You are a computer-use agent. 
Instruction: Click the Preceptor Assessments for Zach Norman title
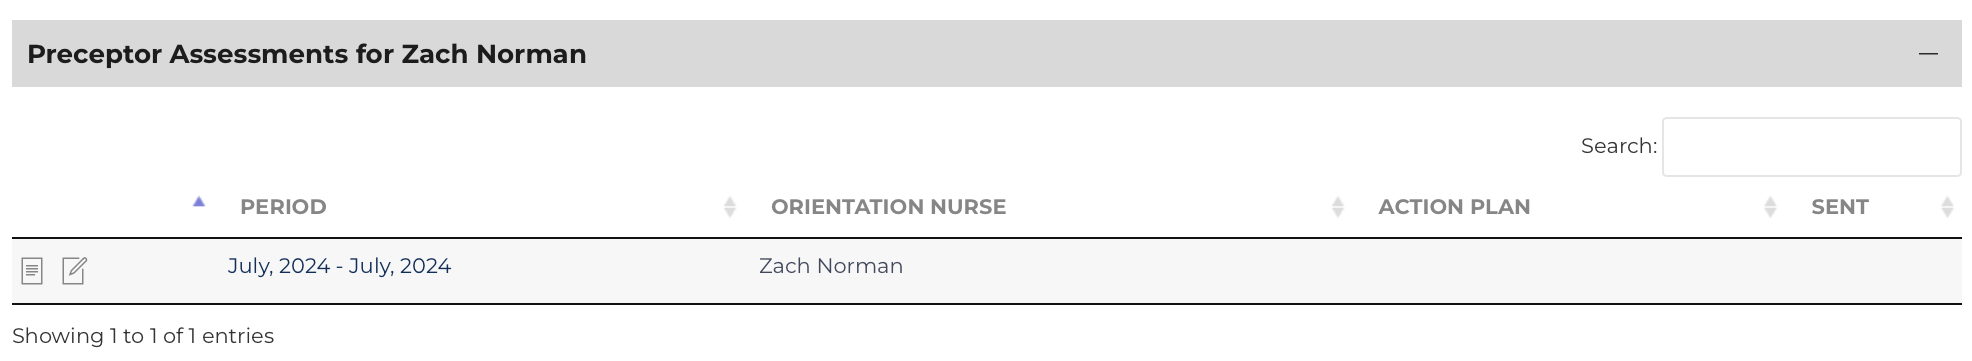coord(307,54)
